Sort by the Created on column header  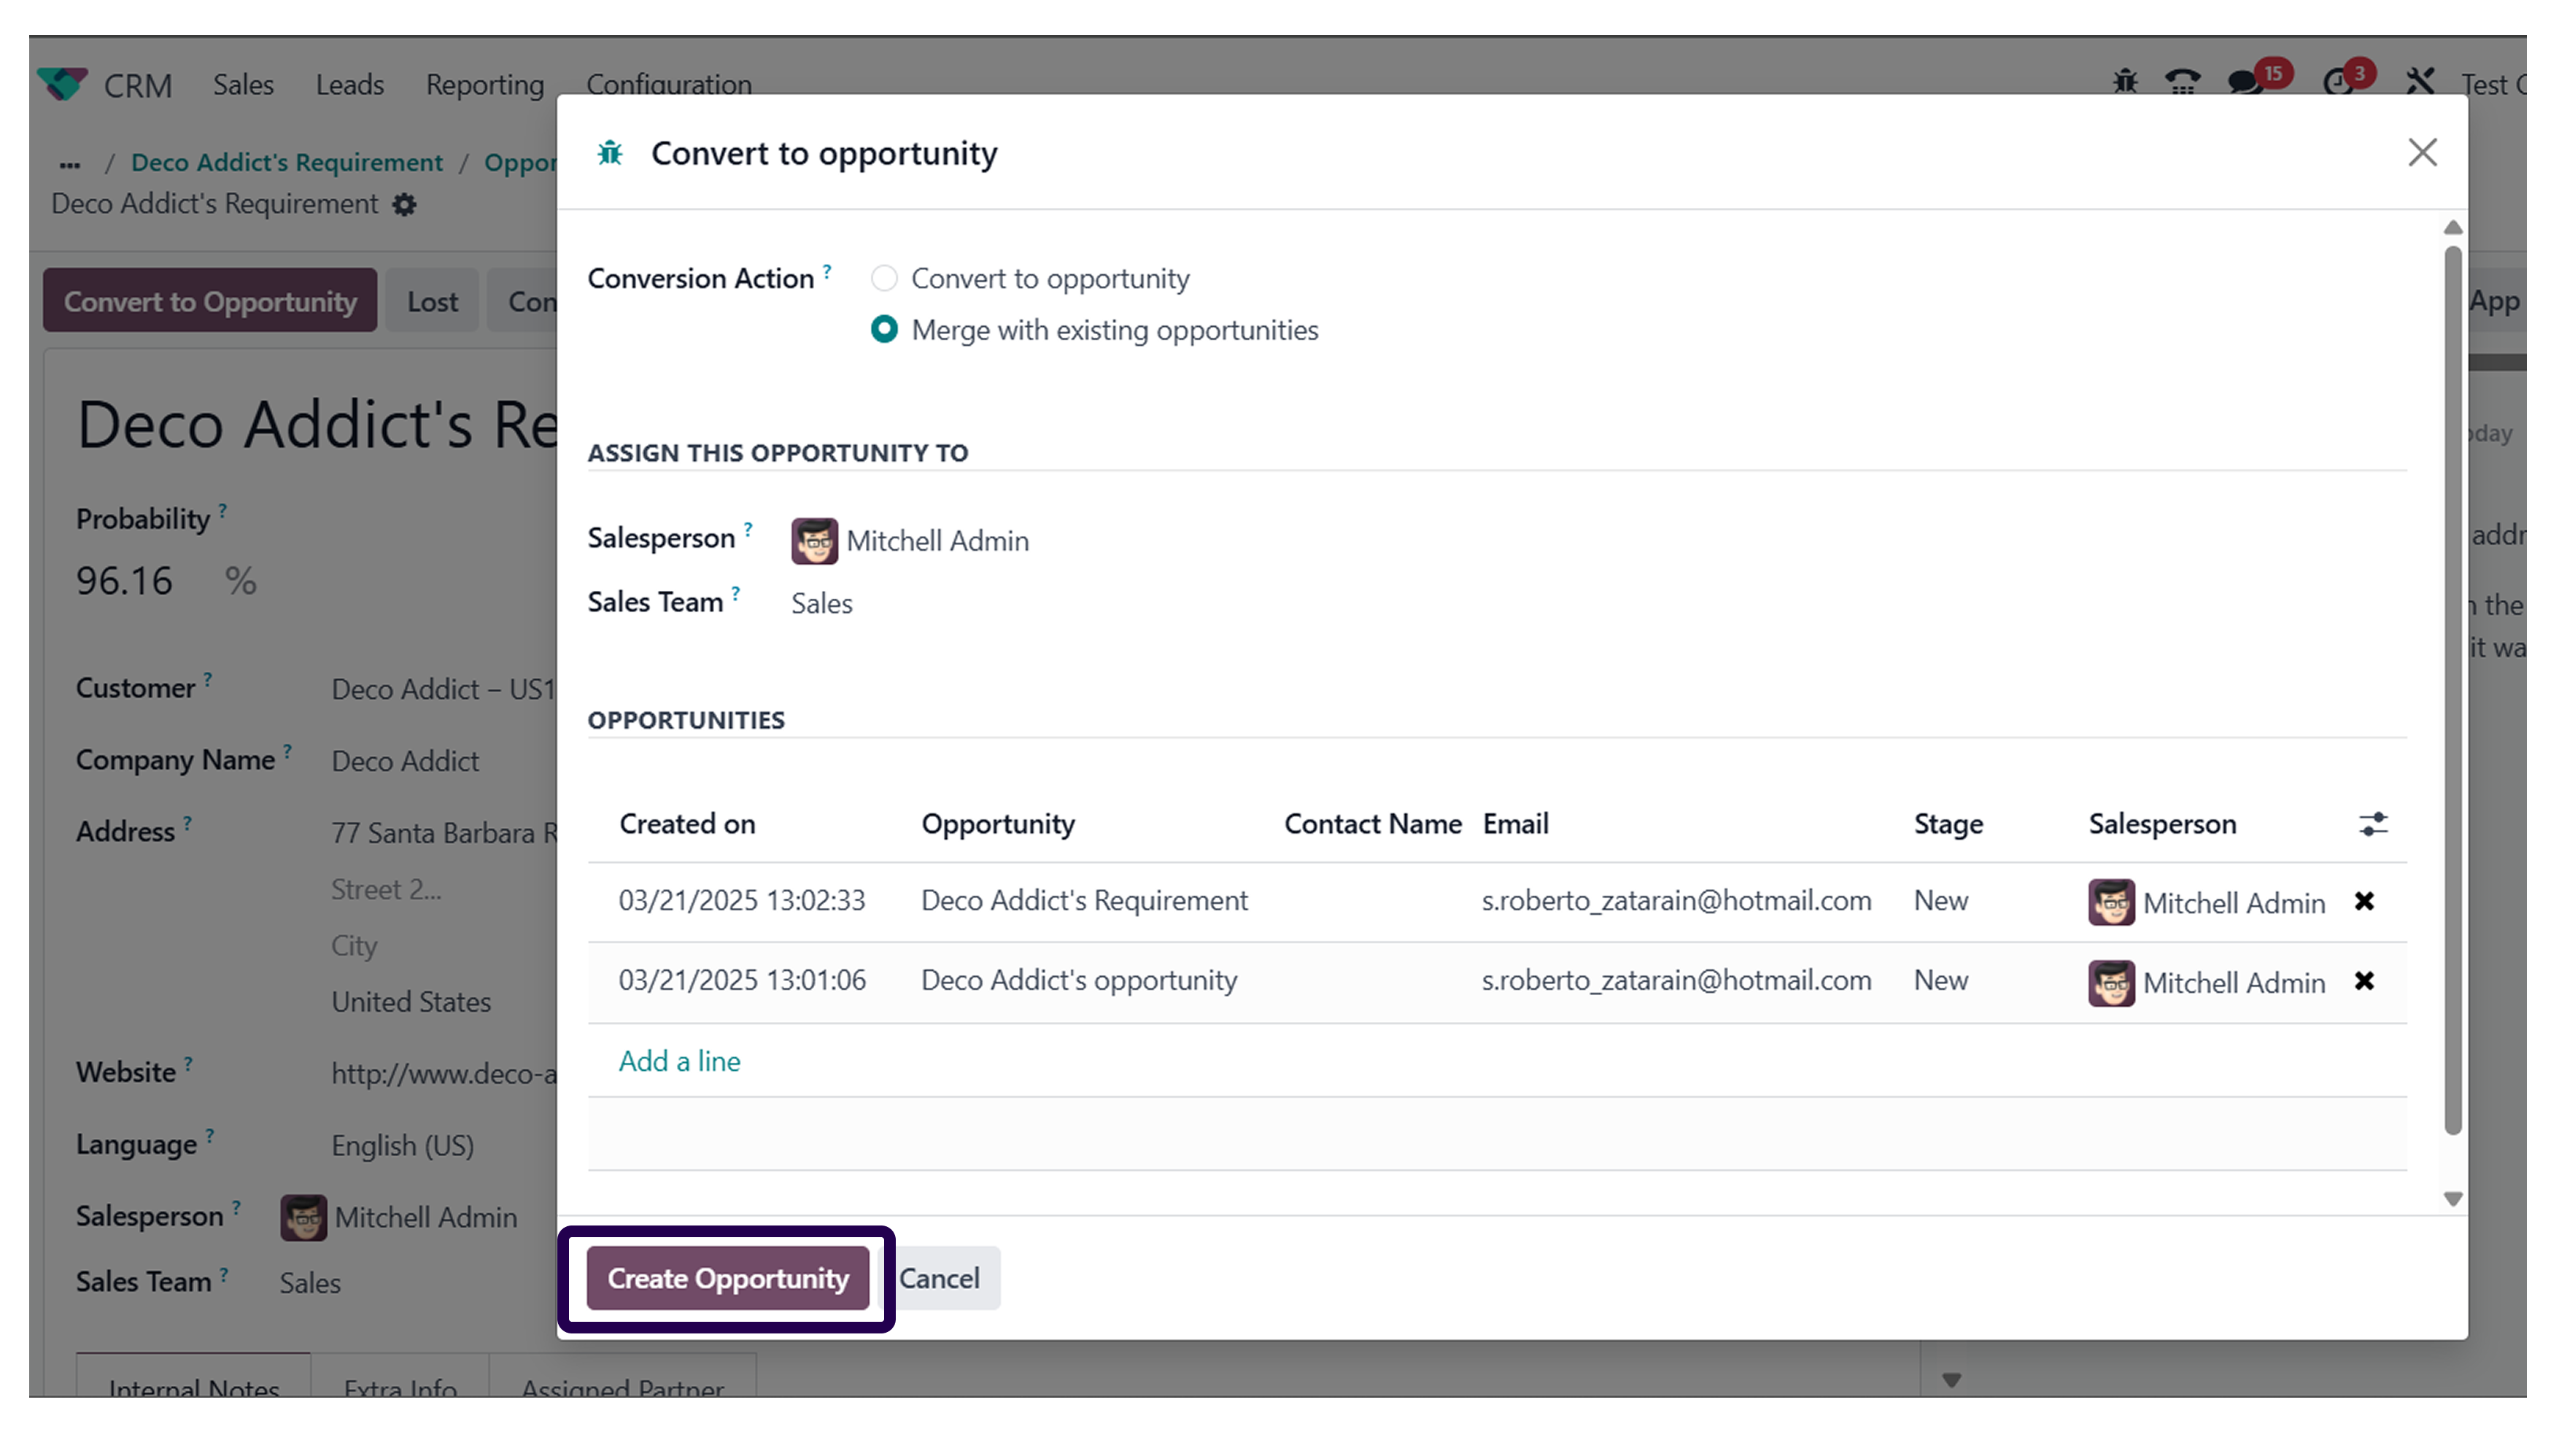(x=687, y=824)
